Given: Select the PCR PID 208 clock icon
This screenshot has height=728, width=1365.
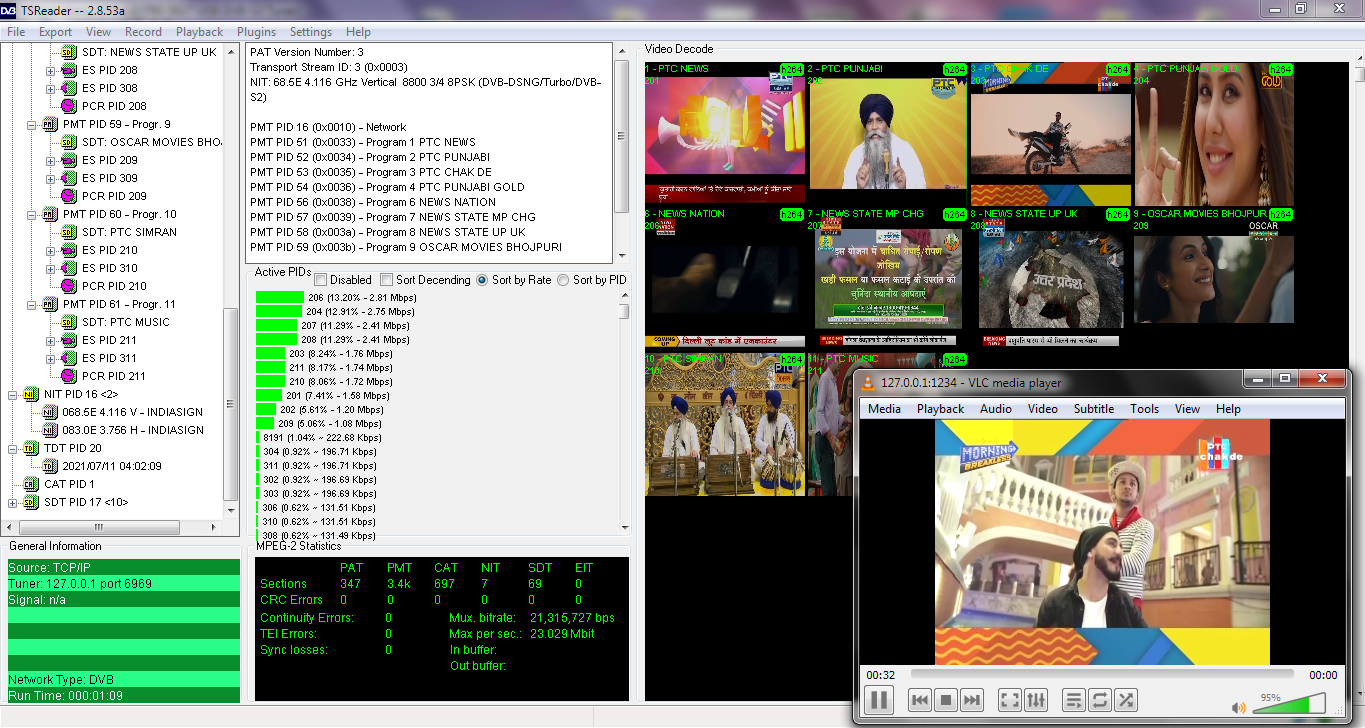Looking at the screenshot, I should point(68,106).
